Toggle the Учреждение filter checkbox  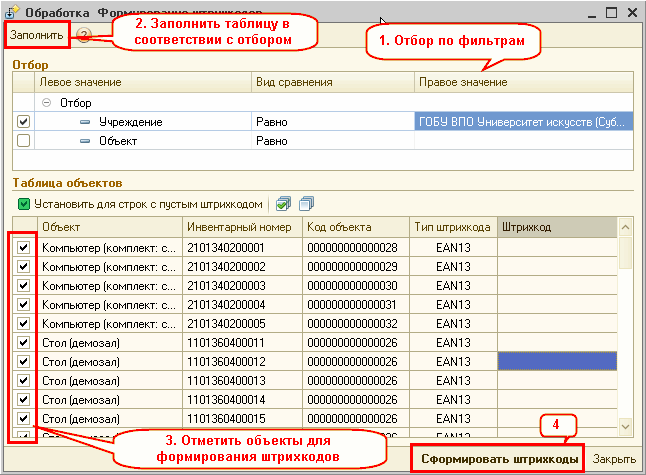[x=23, y=122]
